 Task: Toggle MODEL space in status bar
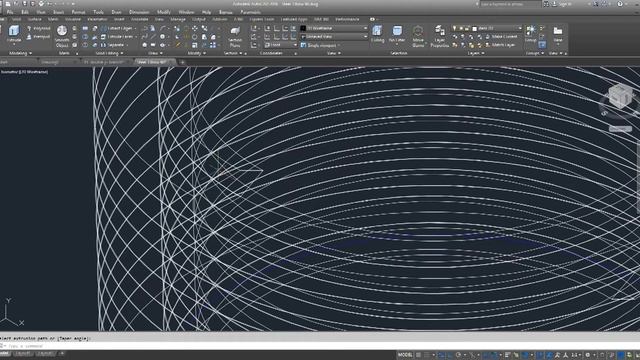(x=404, y=355)
